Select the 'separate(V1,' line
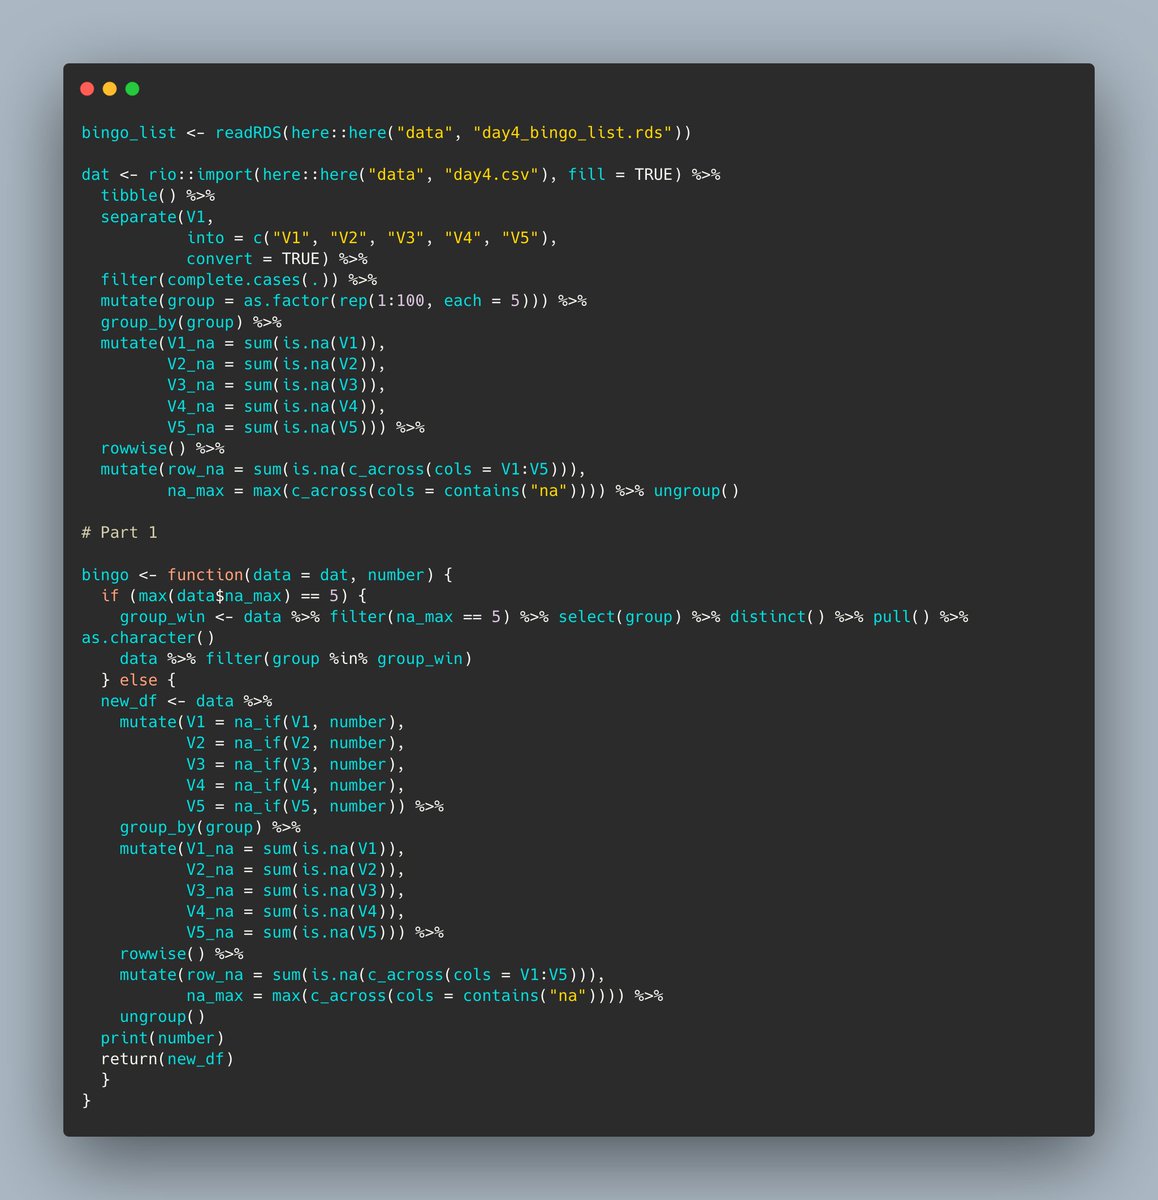 158,216
